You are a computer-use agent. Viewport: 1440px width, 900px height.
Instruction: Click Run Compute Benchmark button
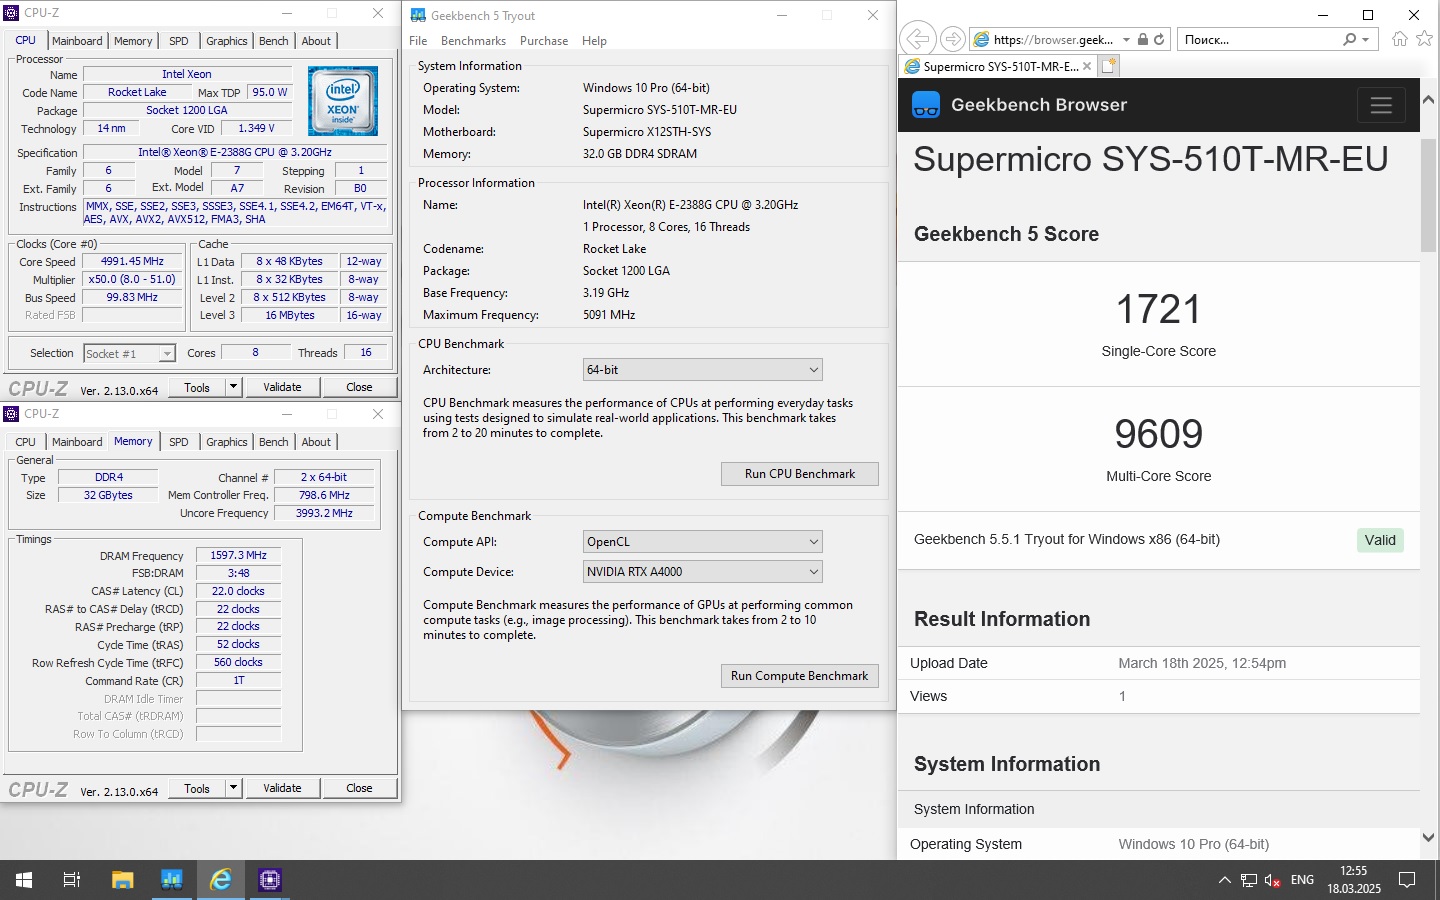click(800, 676)
